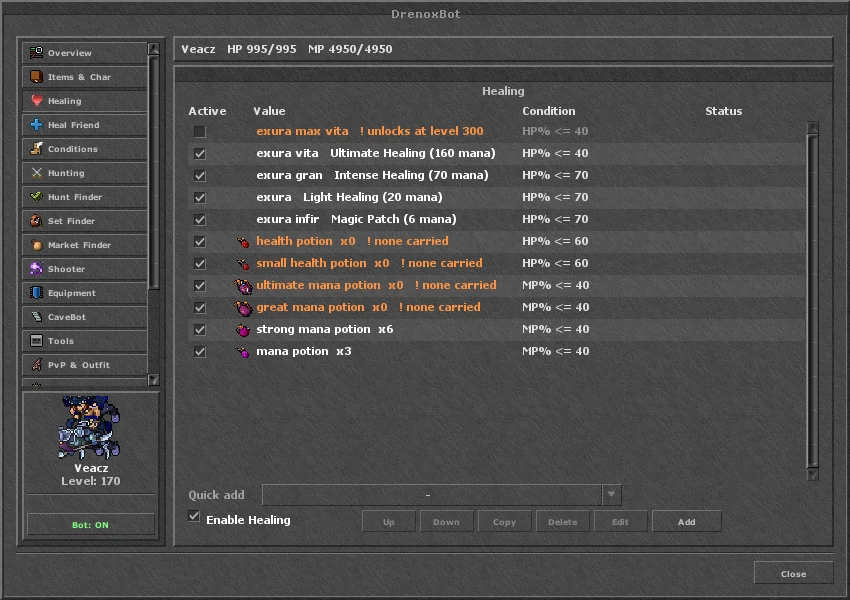The image size is (850, 600).
Task: Click the Quick add combo box field
Action: coord(441,495)
